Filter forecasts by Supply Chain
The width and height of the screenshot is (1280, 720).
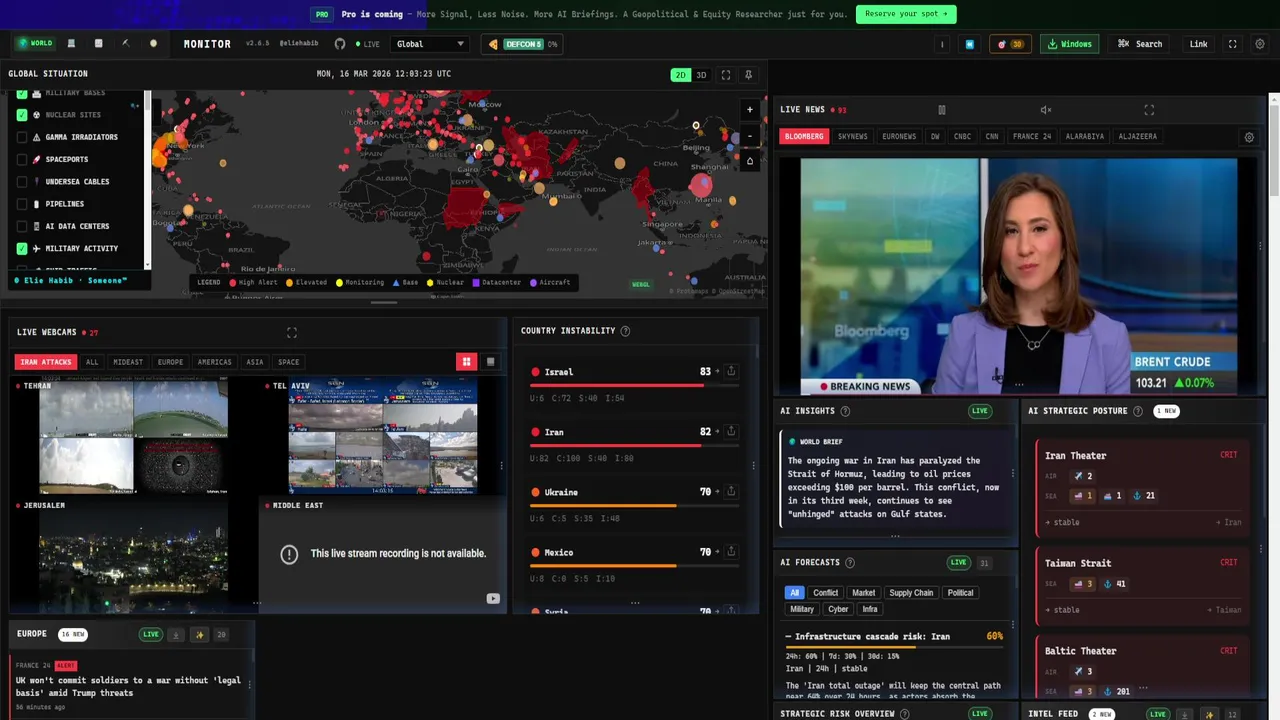(x=911, y=593)
